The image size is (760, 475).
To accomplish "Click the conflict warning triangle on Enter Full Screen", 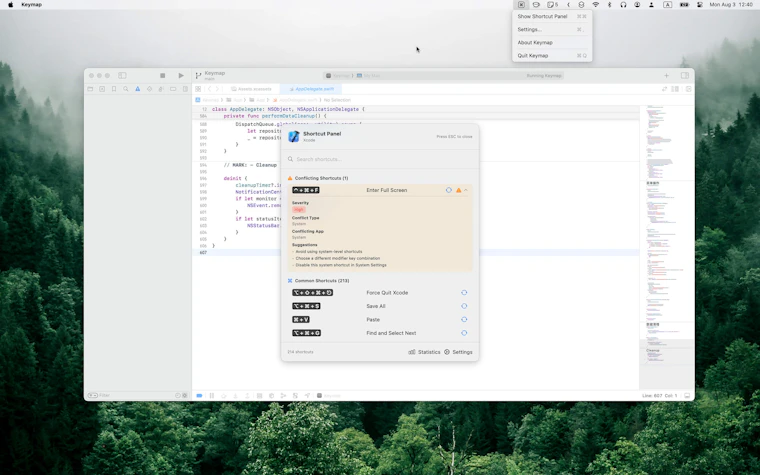I will point(458,190).
